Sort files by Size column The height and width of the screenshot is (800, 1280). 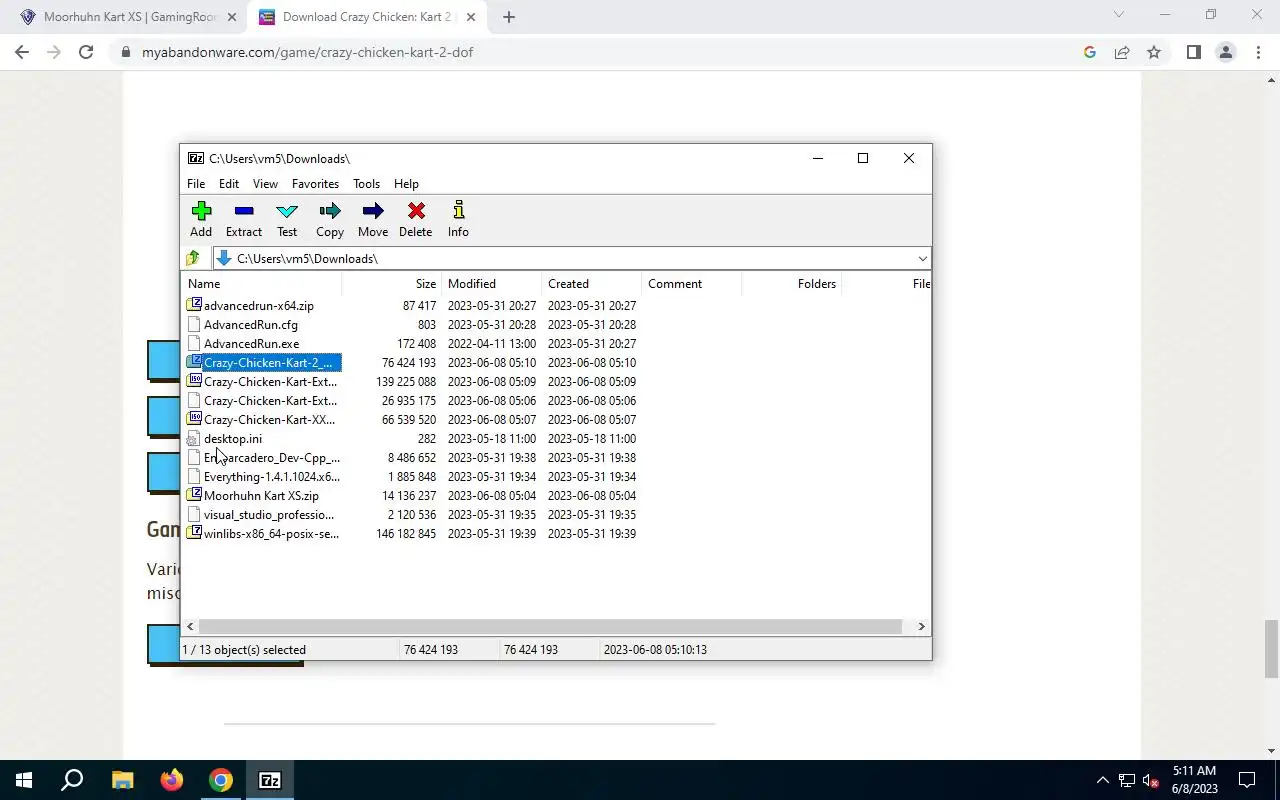click(x=392, y=284)
